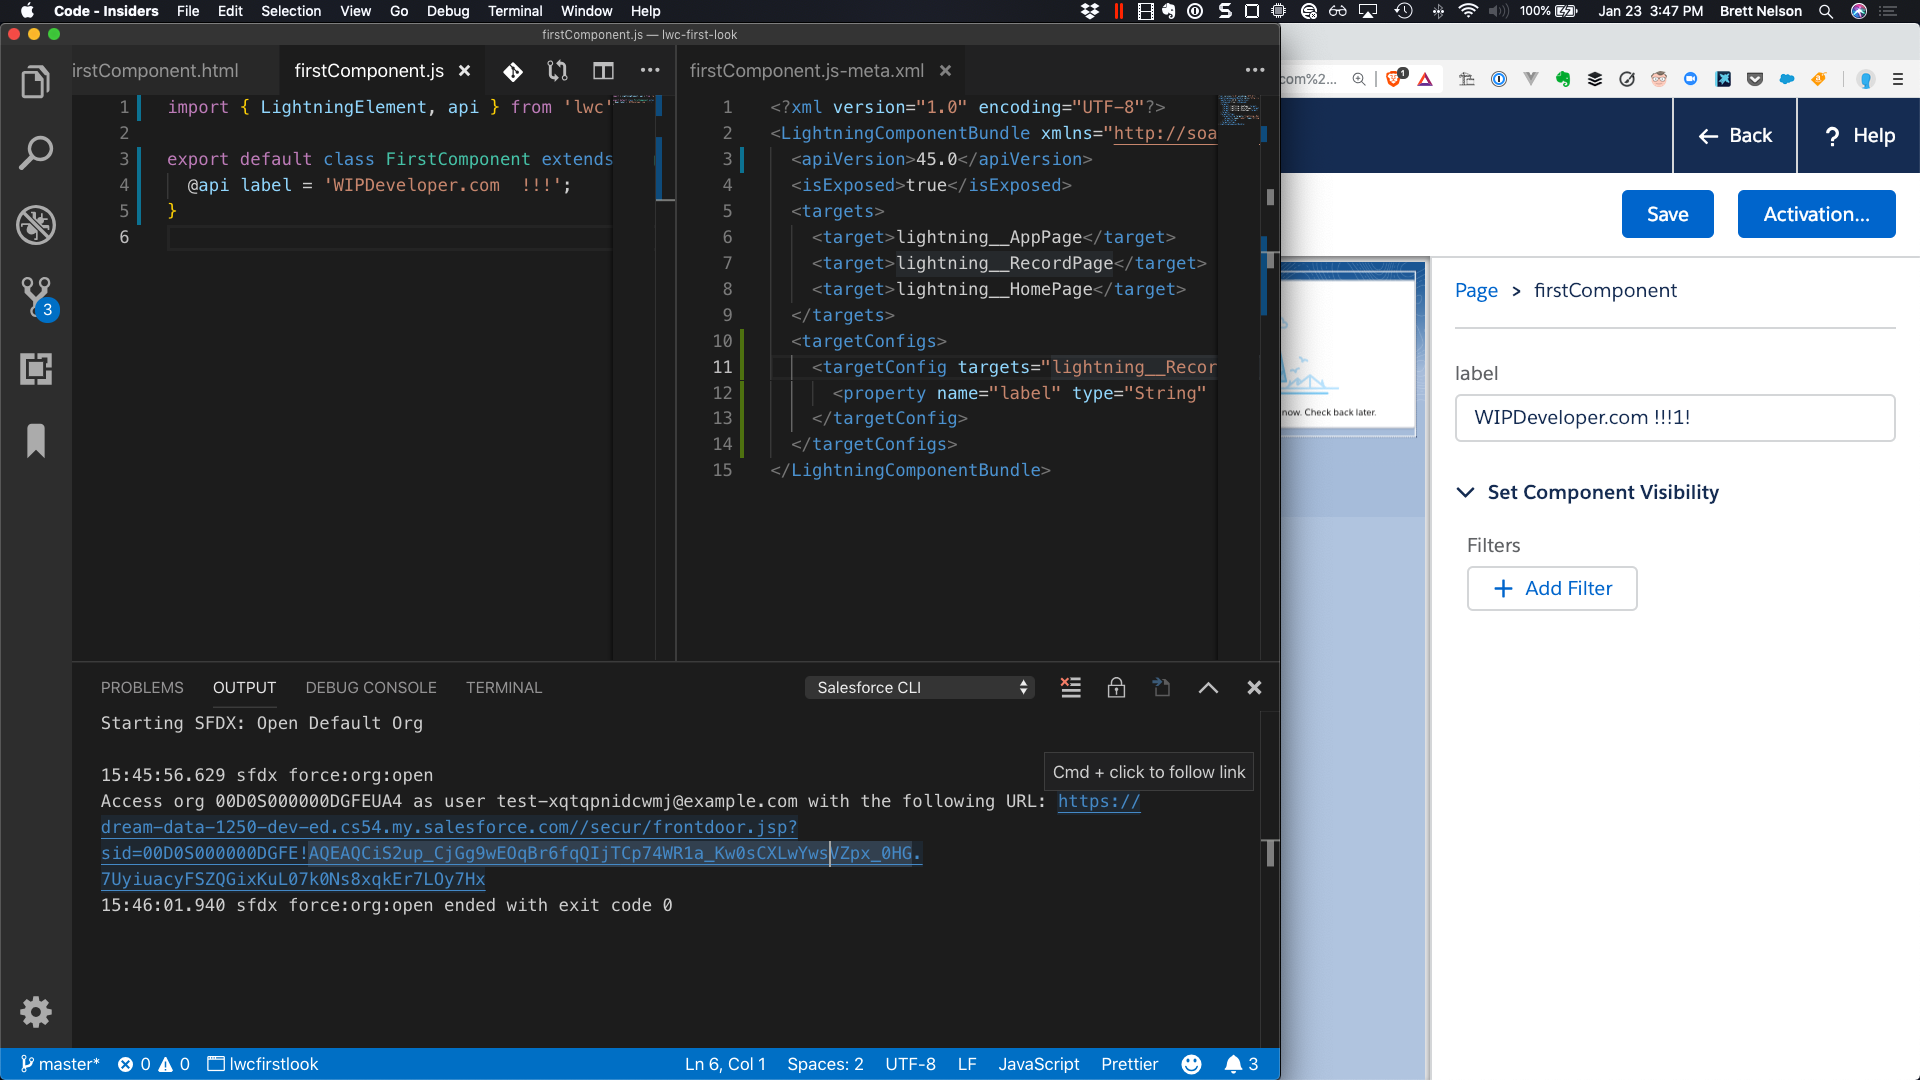Open the Salesforce cloud extension in the browser toolbar
Screen dimensions: 1920x1080
click(x=1787, y=79)
